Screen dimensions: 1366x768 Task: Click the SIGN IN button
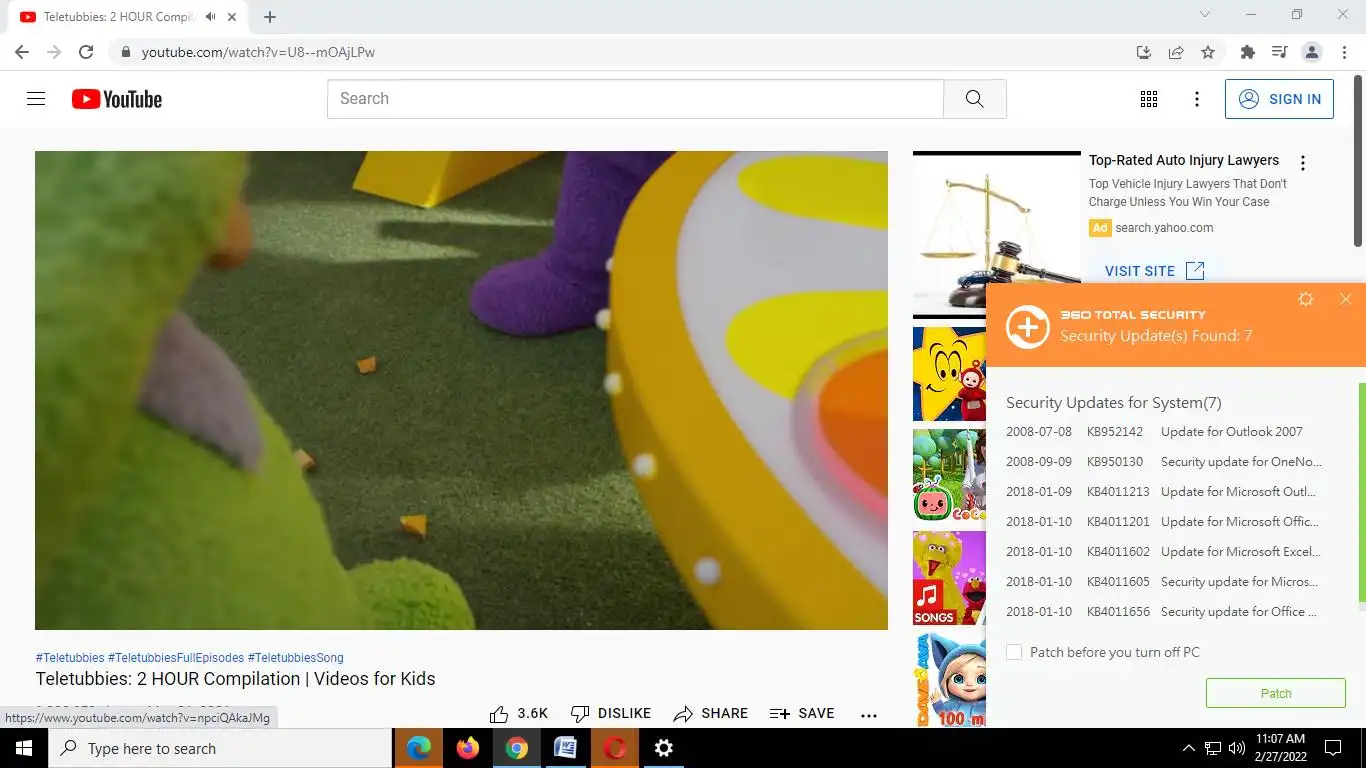tap(1279, 99)
